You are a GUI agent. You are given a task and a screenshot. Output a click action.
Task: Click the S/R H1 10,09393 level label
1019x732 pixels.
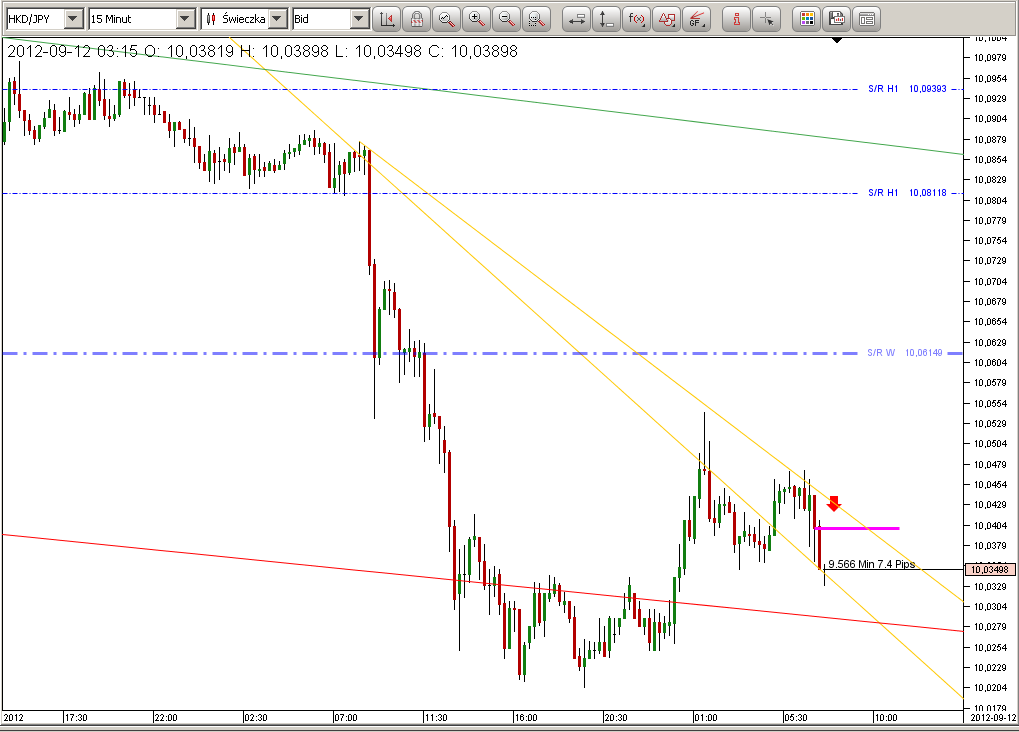pos(907,89)
